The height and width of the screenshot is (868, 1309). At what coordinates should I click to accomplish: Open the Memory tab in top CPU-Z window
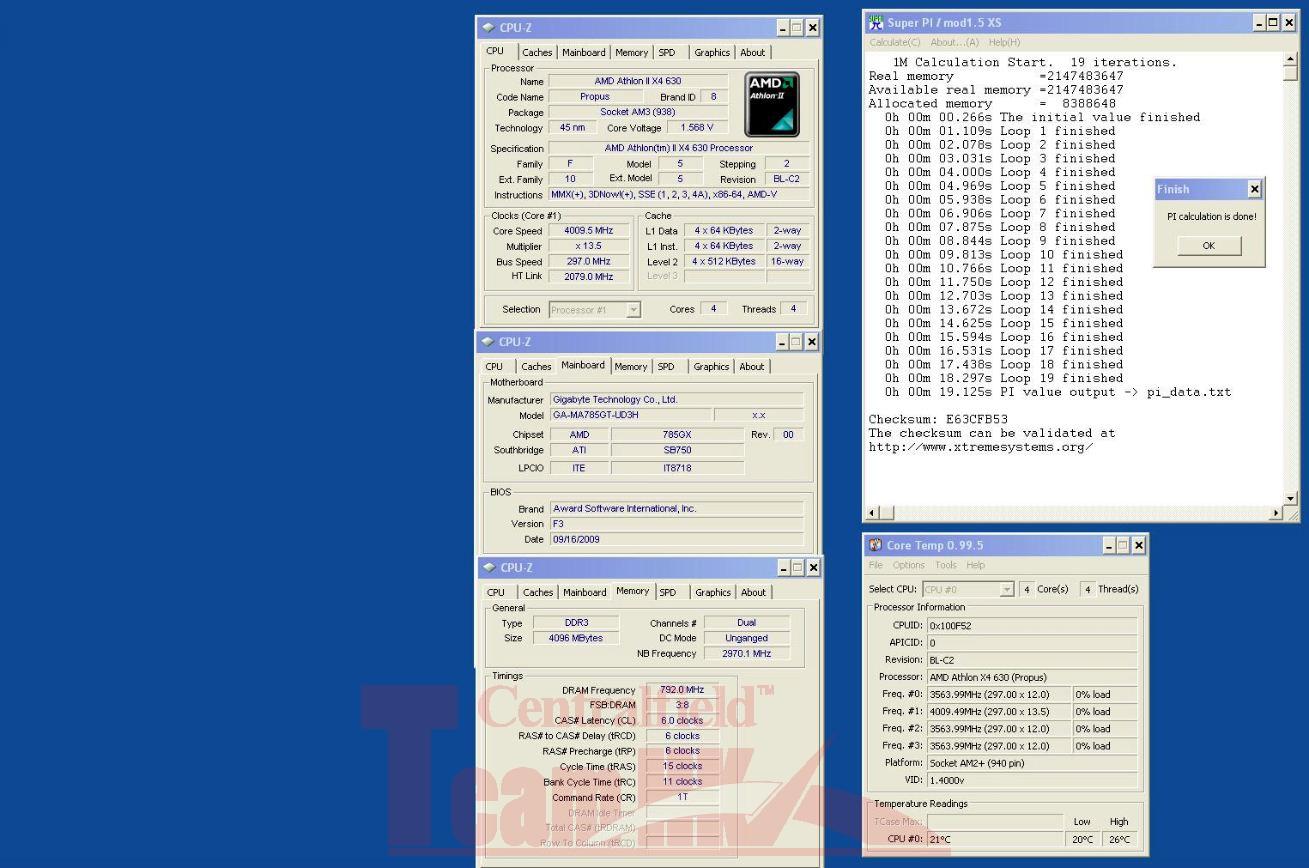click(x=631, y=53)
